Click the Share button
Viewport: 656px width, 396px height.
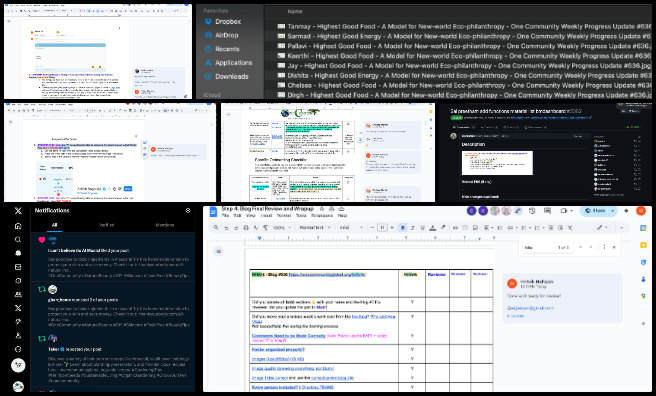595,211
